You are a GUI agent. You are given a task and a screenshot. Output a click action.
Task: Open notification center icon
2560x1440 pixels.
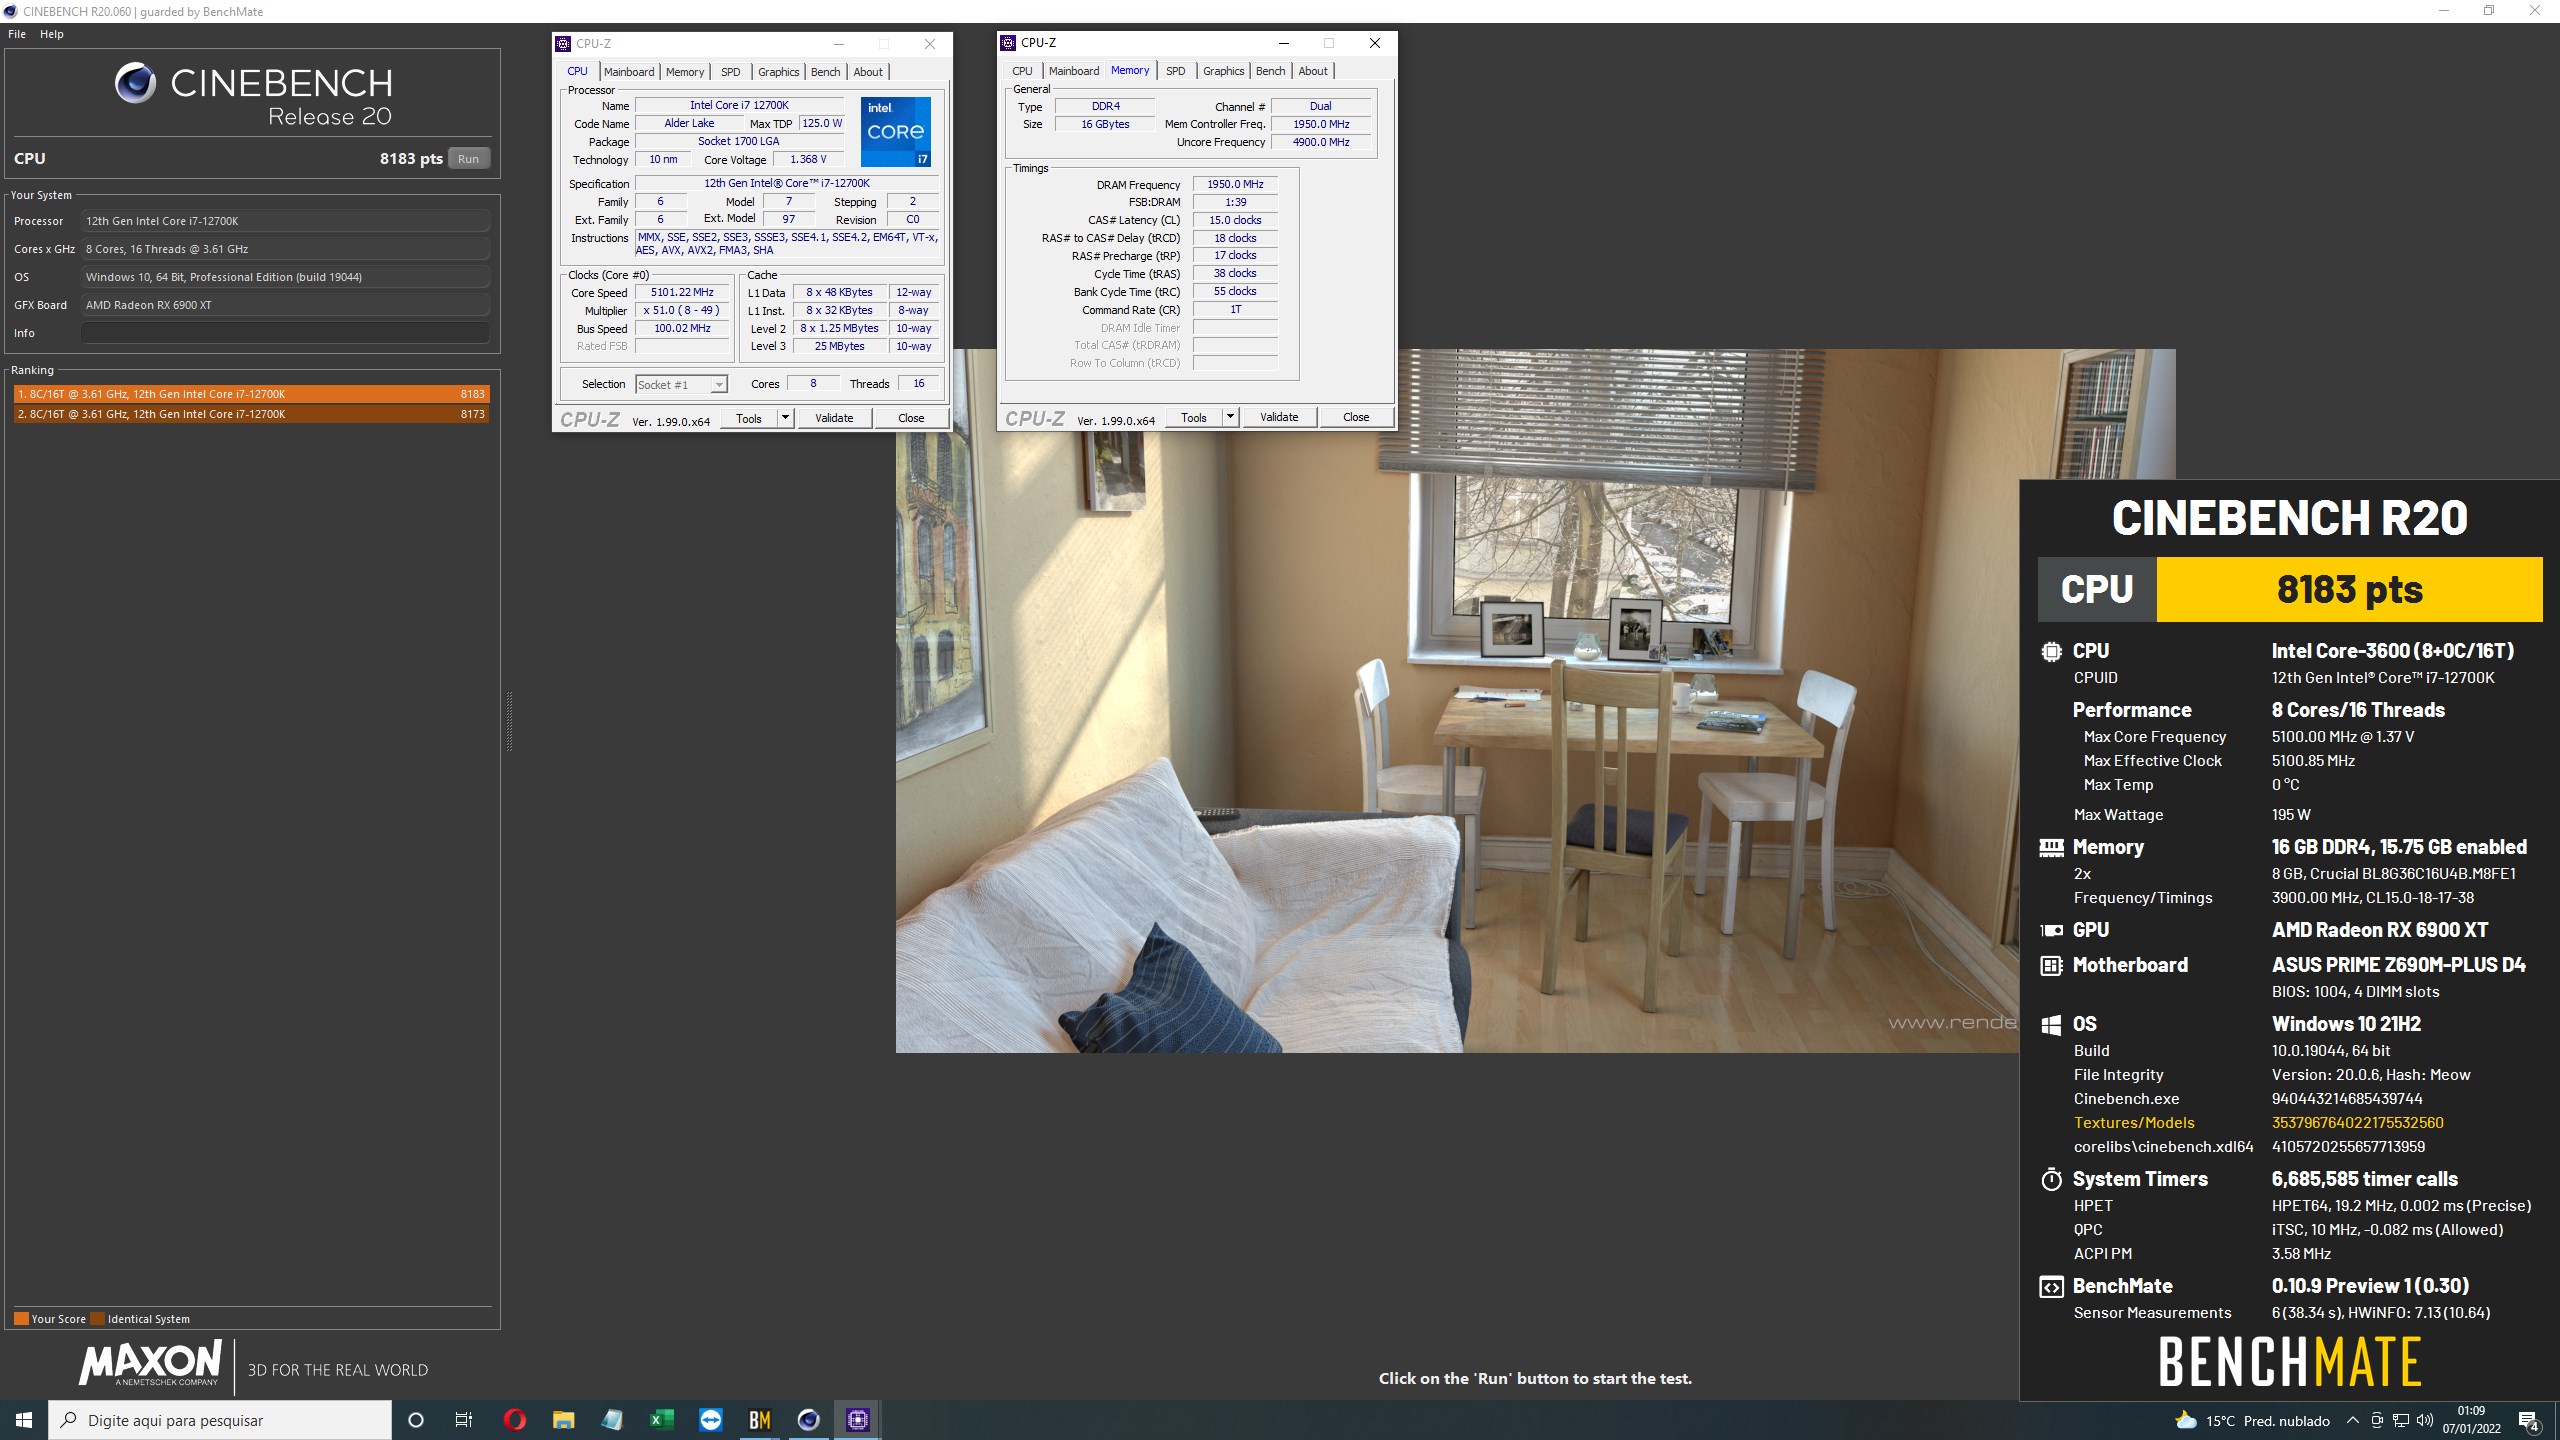pos(2528,1420)
